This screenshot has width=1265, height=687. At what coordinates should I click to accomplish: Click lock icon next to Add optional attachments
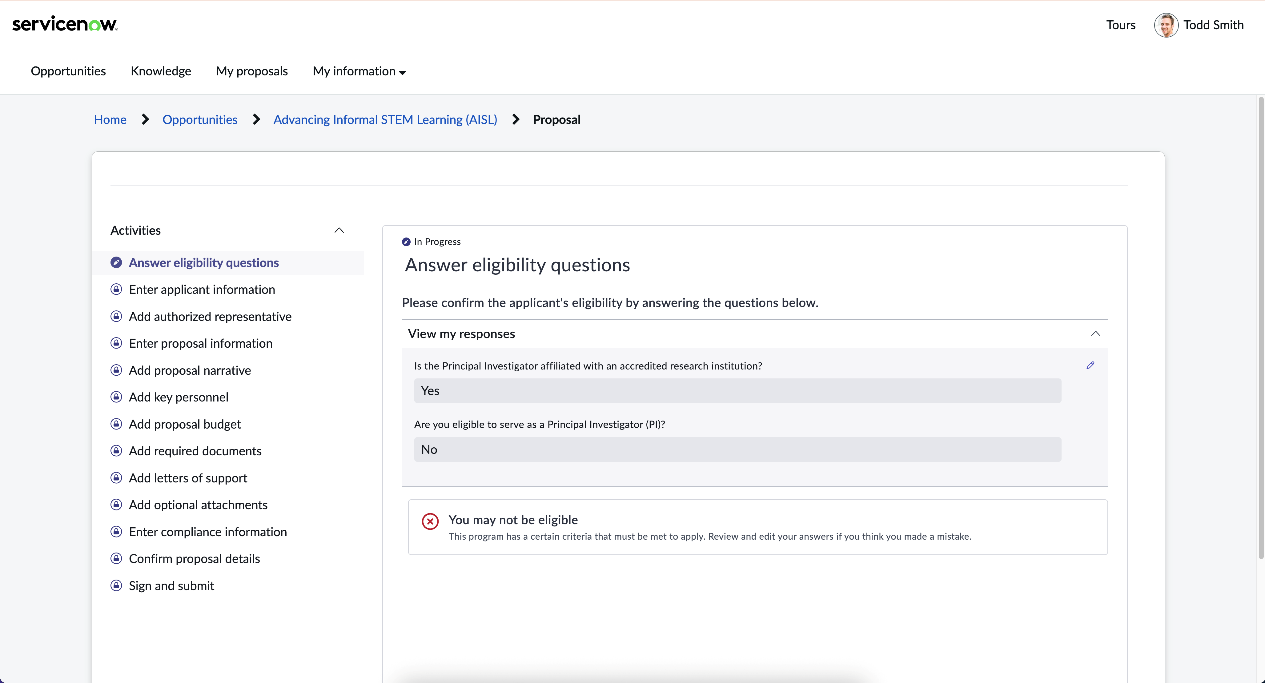point(117,506)
